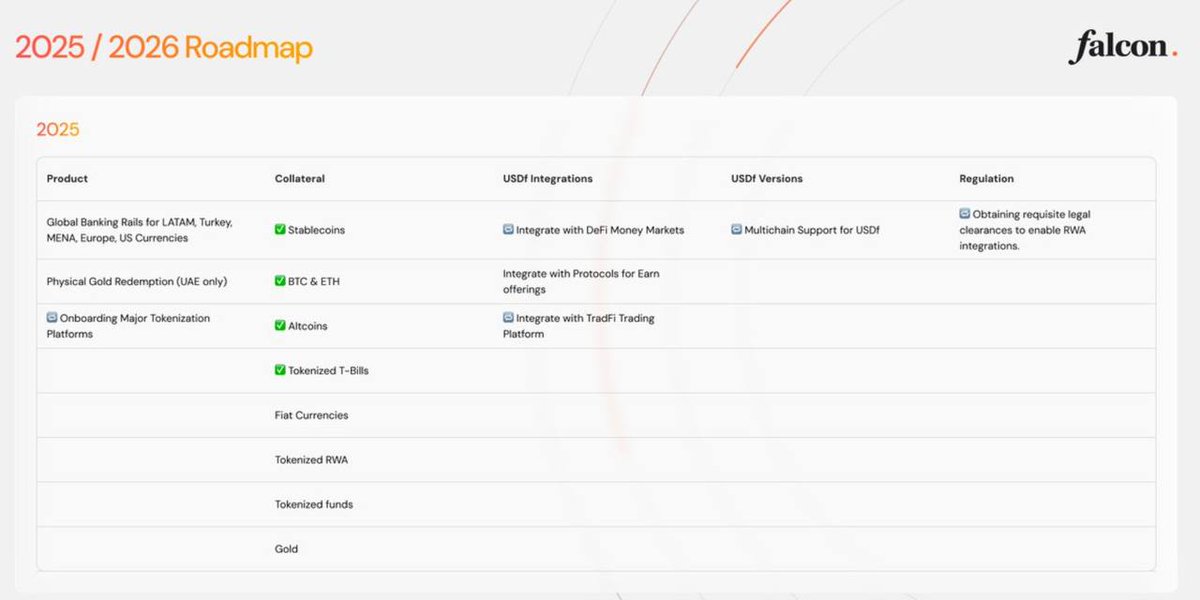Click the green checkmark beside Stablecoins

coord(280,230)
